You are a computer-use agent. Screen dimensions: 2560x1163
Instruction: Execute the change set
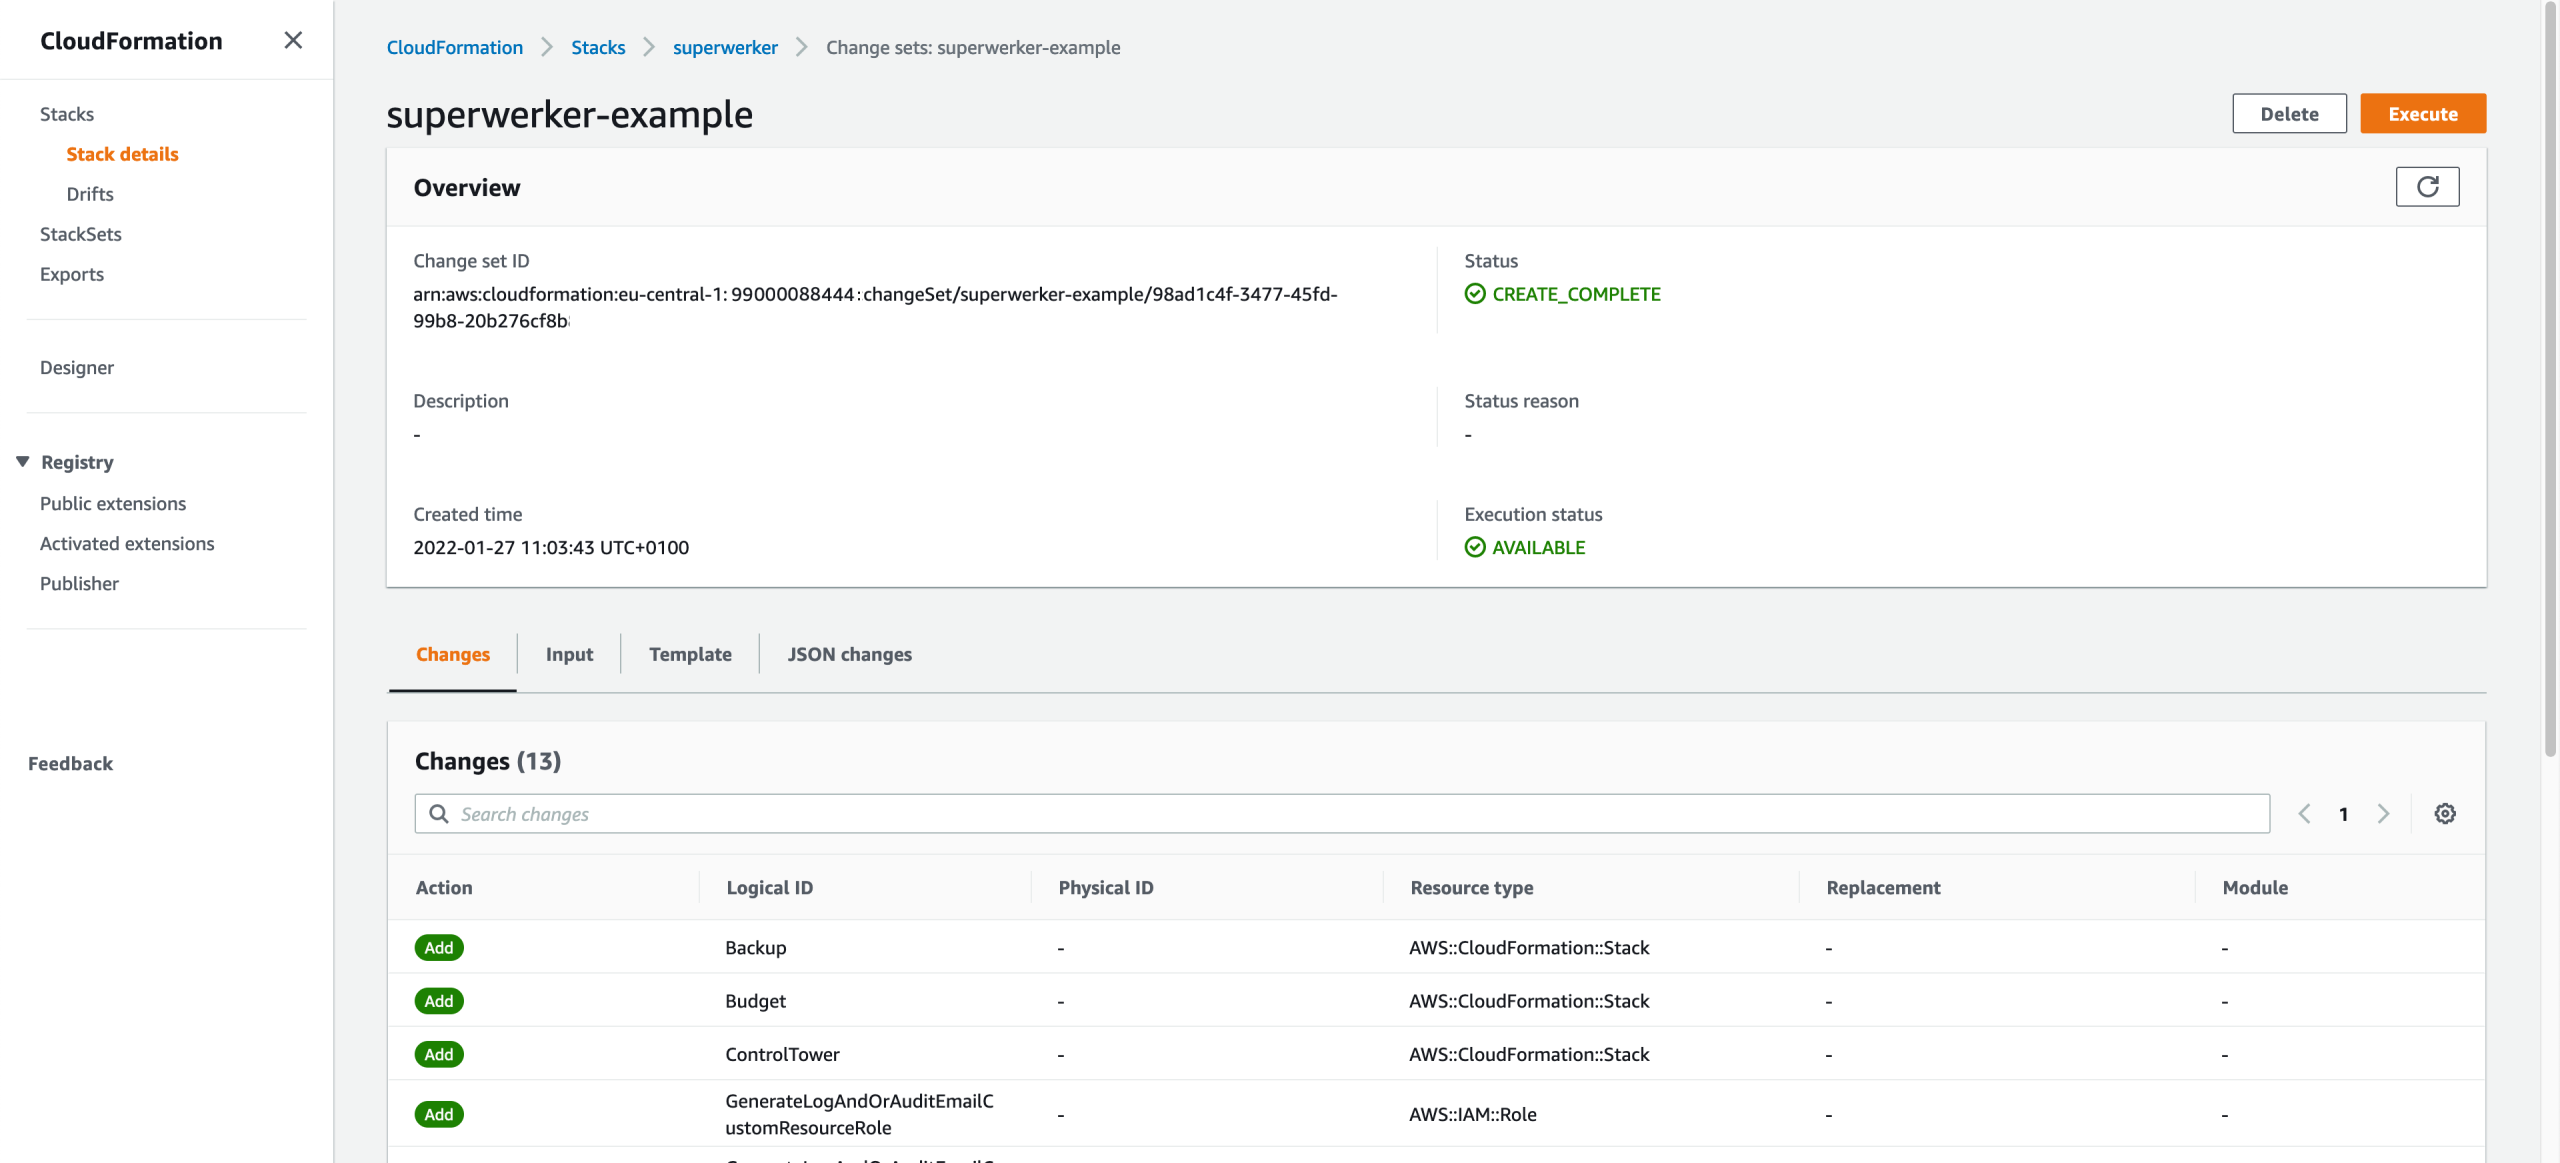point(2423,114)
